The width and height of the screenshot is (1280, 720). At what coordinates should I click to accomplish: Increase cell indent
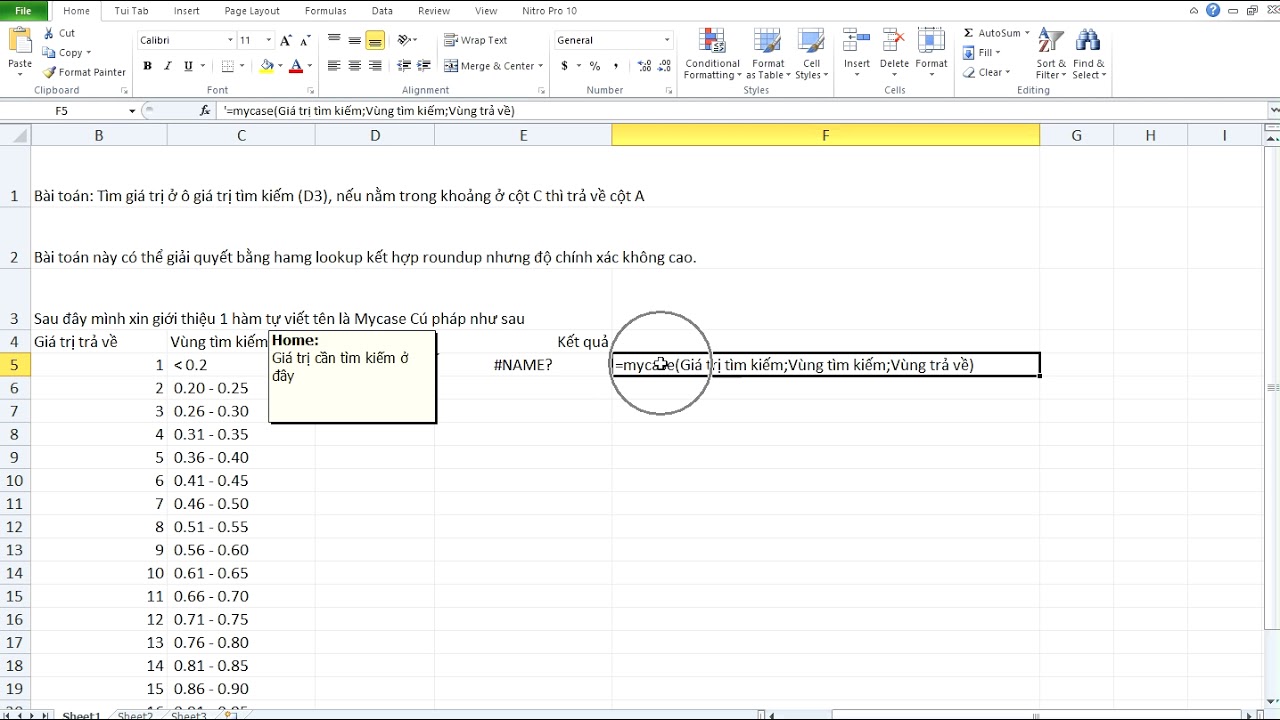click(x=425, y=66)
